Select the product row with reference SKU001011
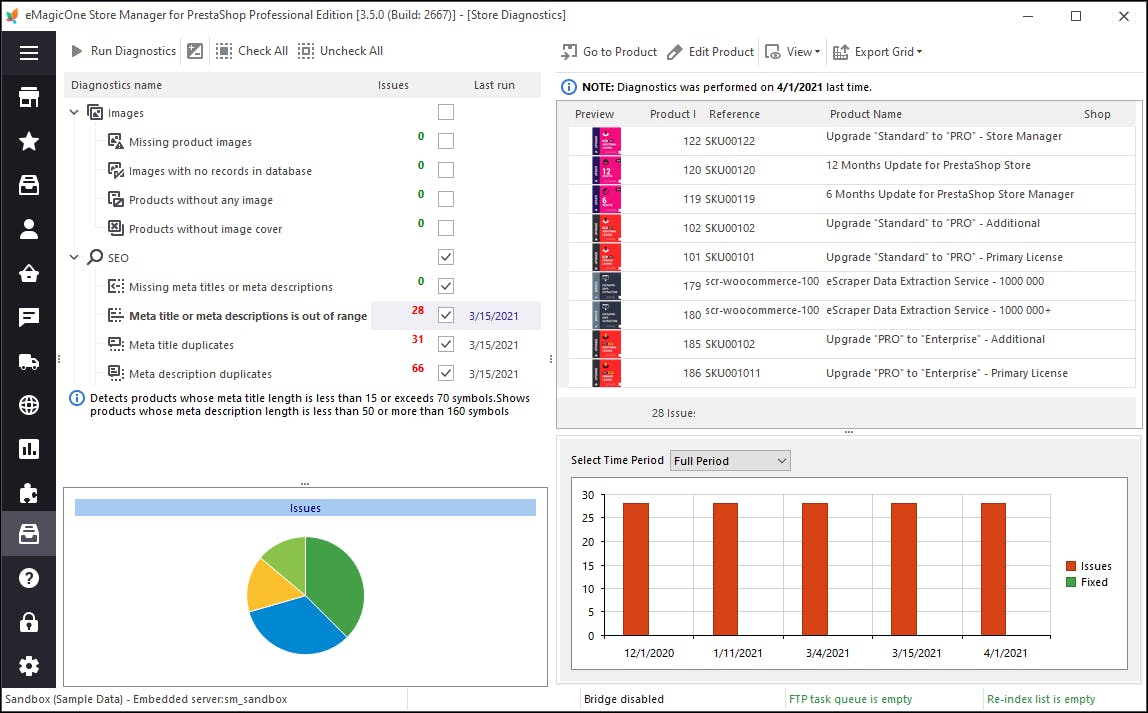Viewport: 1148px width, 713px height. 852,373
